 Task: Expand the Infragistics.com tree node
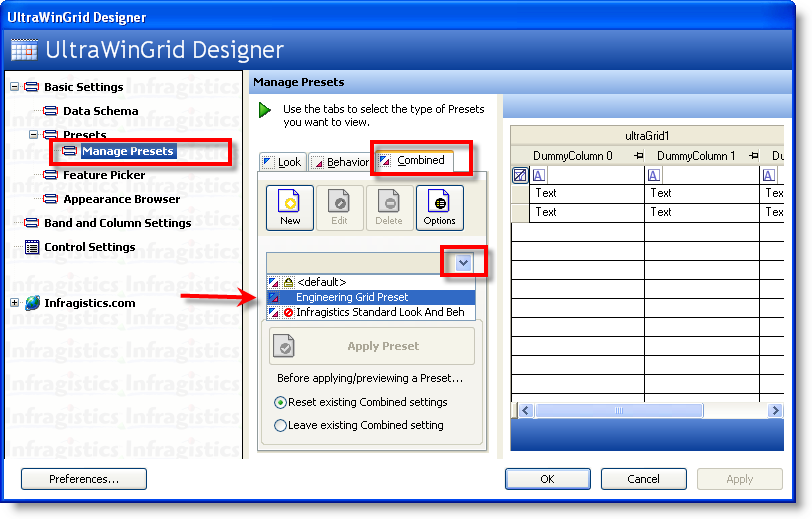(x=14, y=302)
